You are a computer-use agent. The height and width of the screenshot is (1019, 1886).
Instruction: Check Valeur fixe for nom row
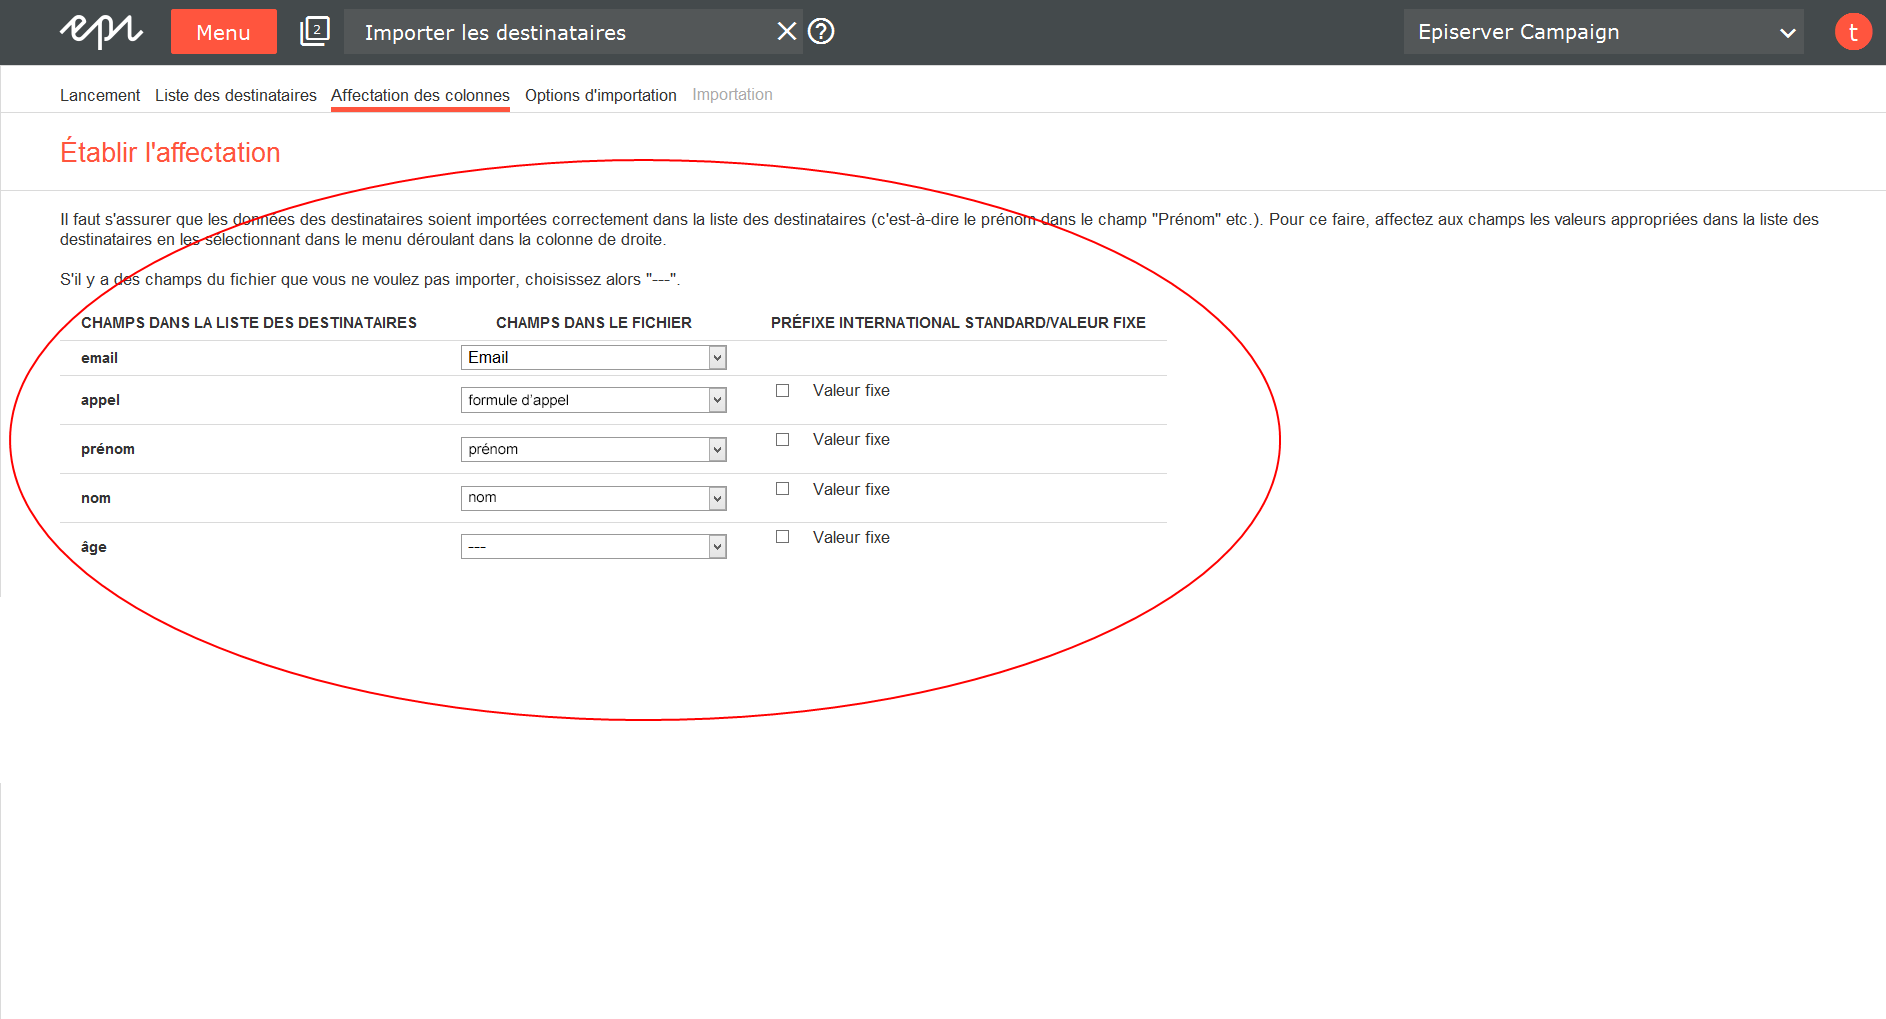point(783,489)
